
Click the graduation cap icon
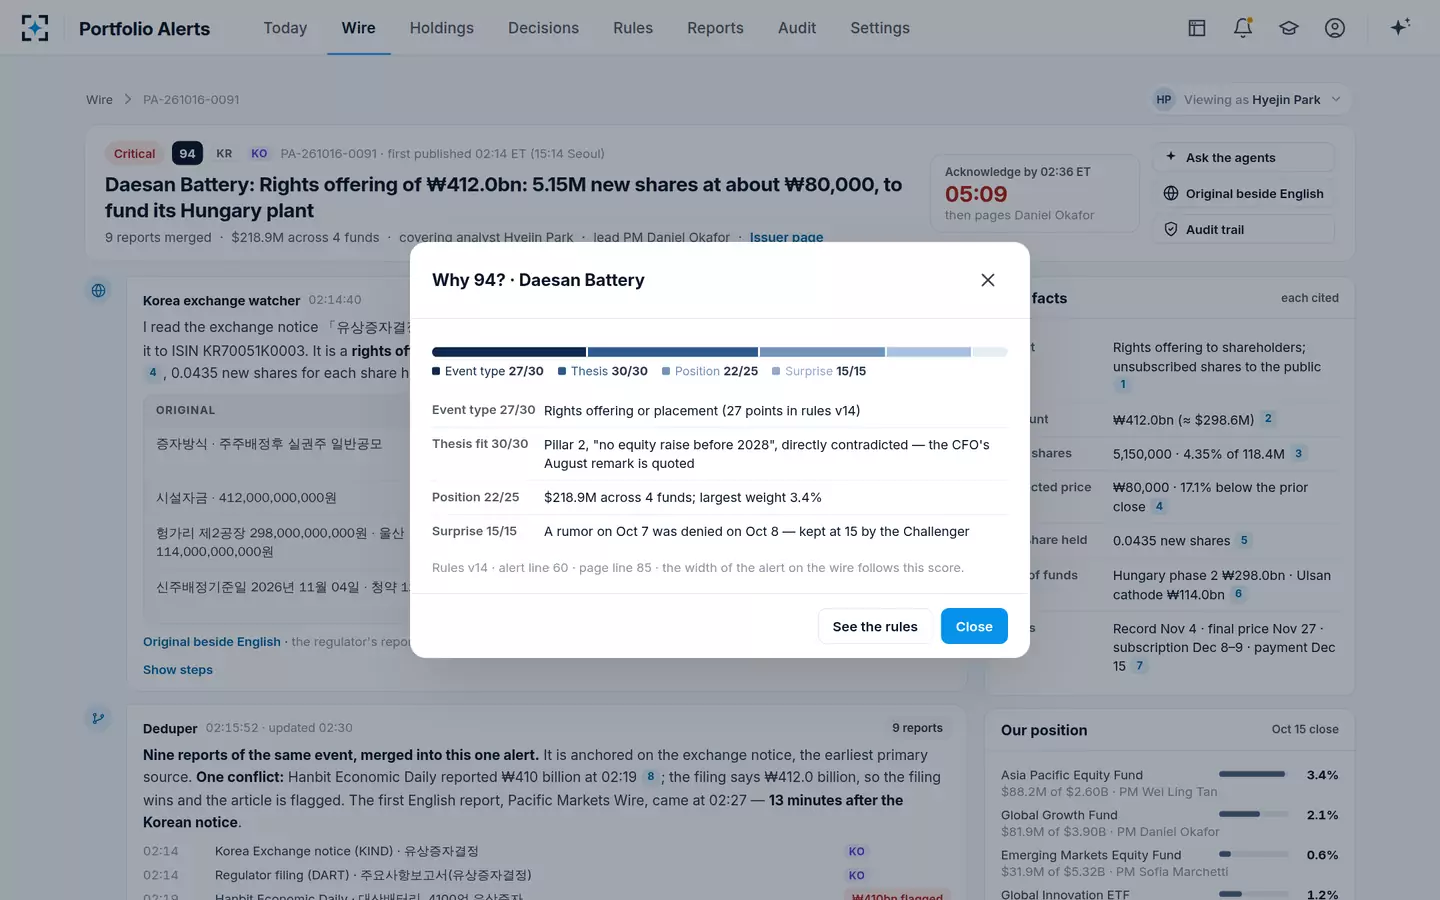point(1289,28)
